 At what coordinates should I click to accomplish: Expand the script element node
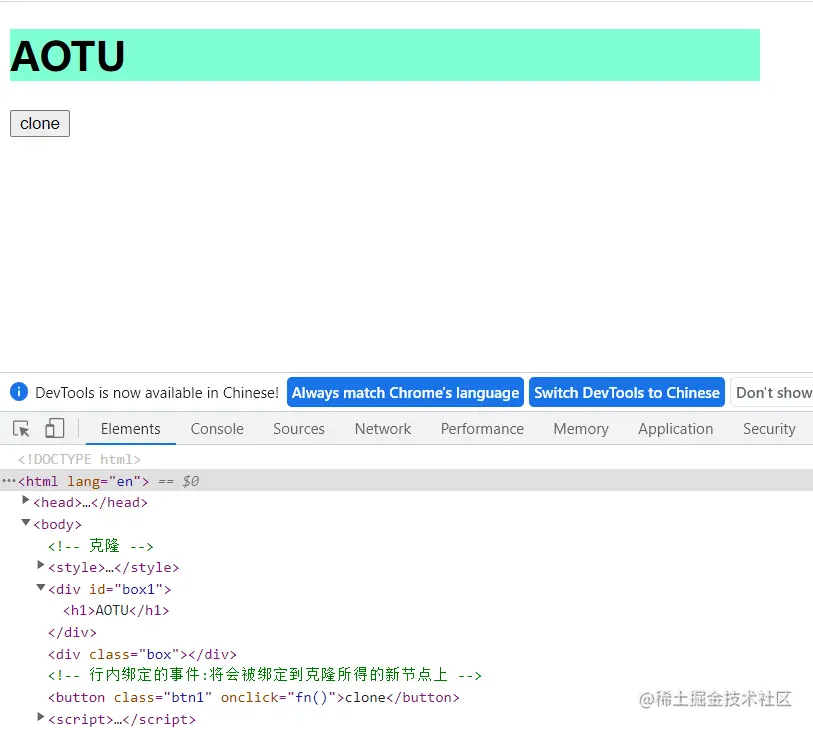coord(40,717)
